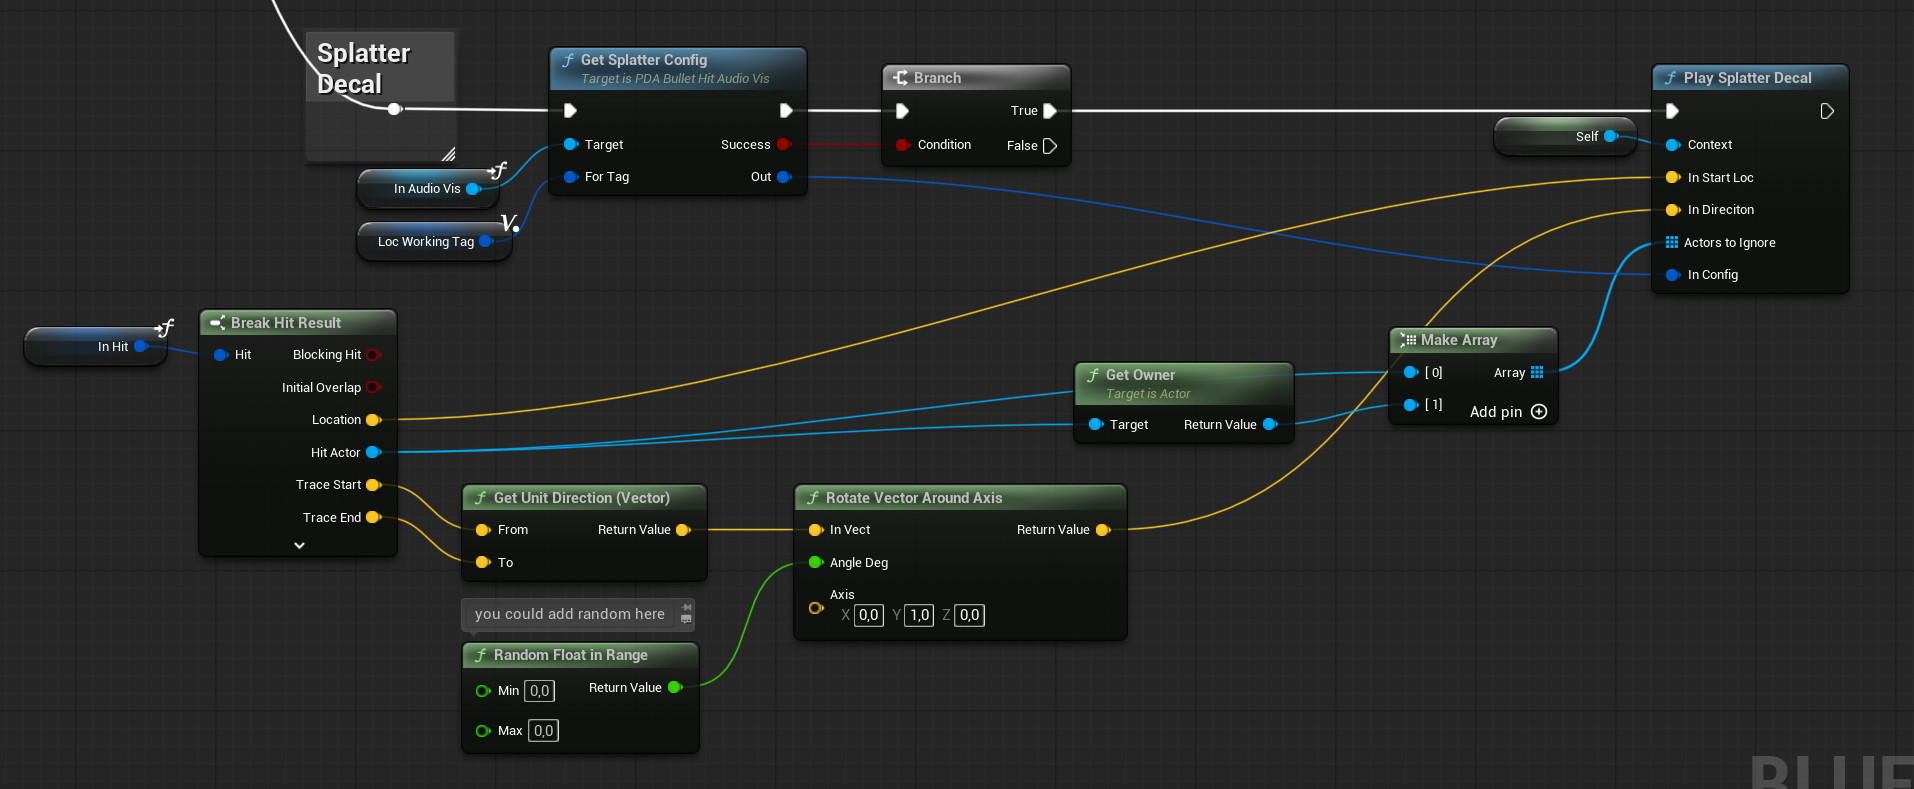Viewport: 1914px width, 789px height.
Task: Click the Actors to Ignore array pin
Action: coord(1671,243)
